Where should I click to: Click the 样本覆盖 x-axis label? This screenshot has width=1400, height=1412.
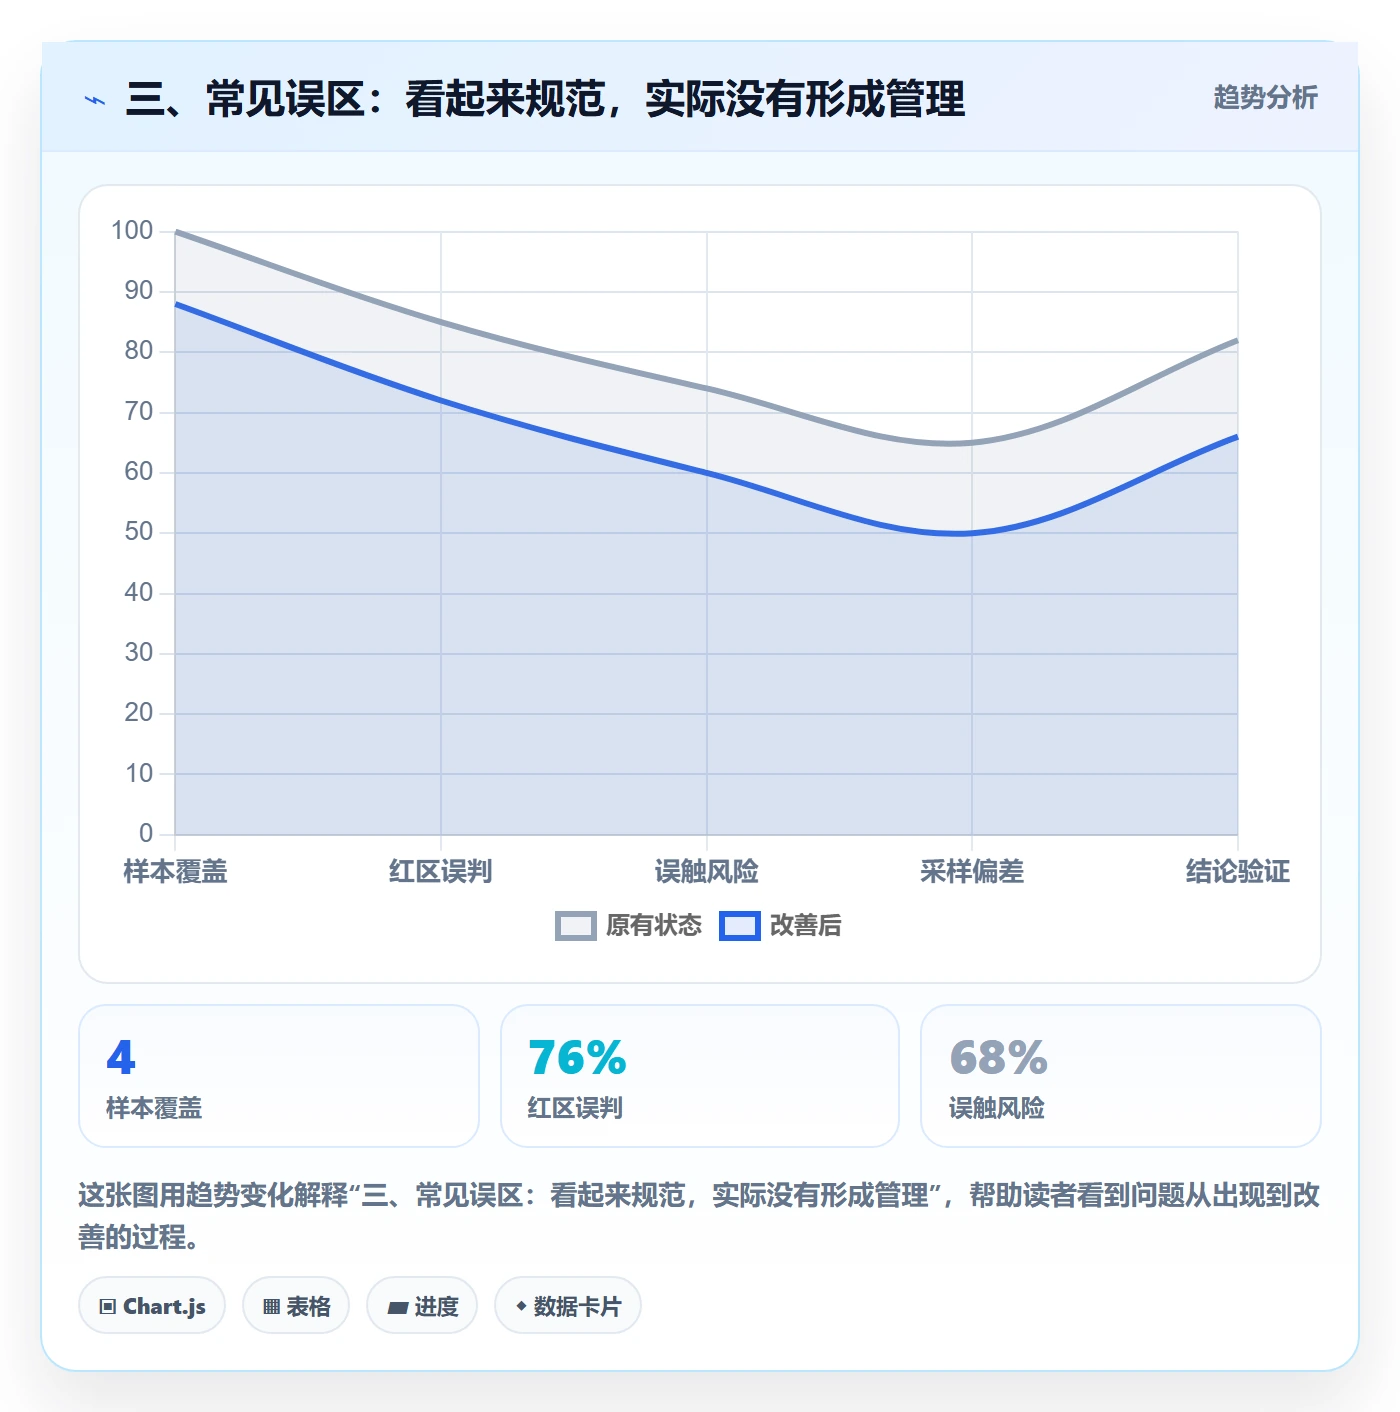pos(175,871)
